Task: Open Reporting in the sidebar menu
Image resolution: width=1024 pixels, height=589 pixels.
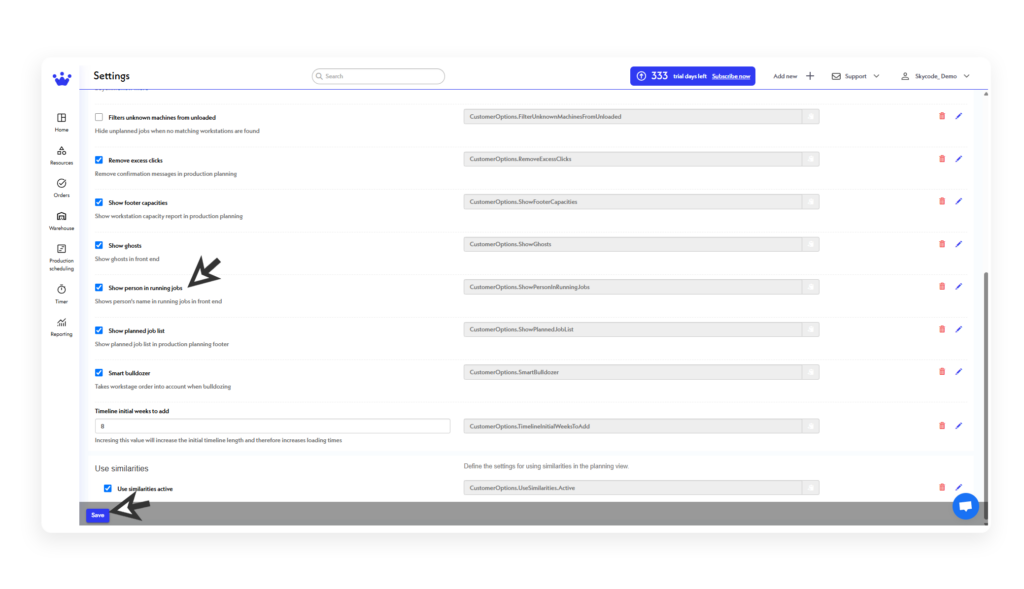Action: coord(61,324)
